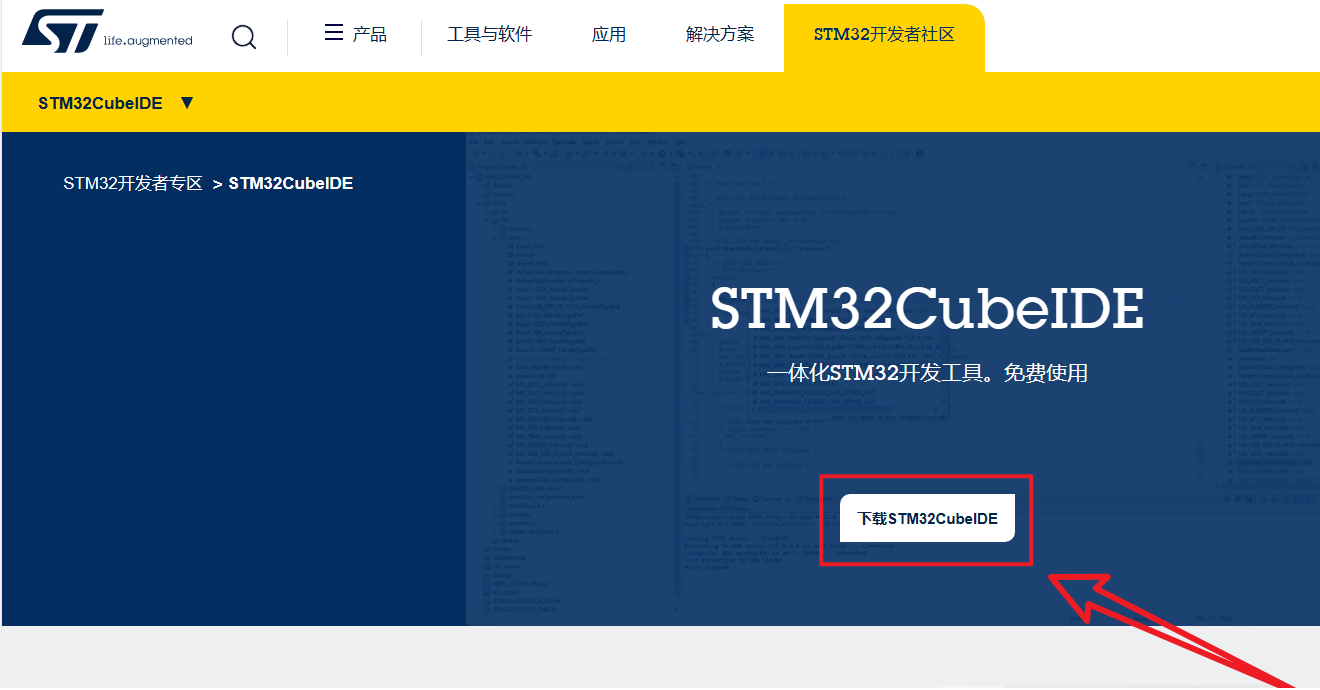Click the STM32CubeIDE breadcrumb item
1320x690 pixels.
point(291,184)
